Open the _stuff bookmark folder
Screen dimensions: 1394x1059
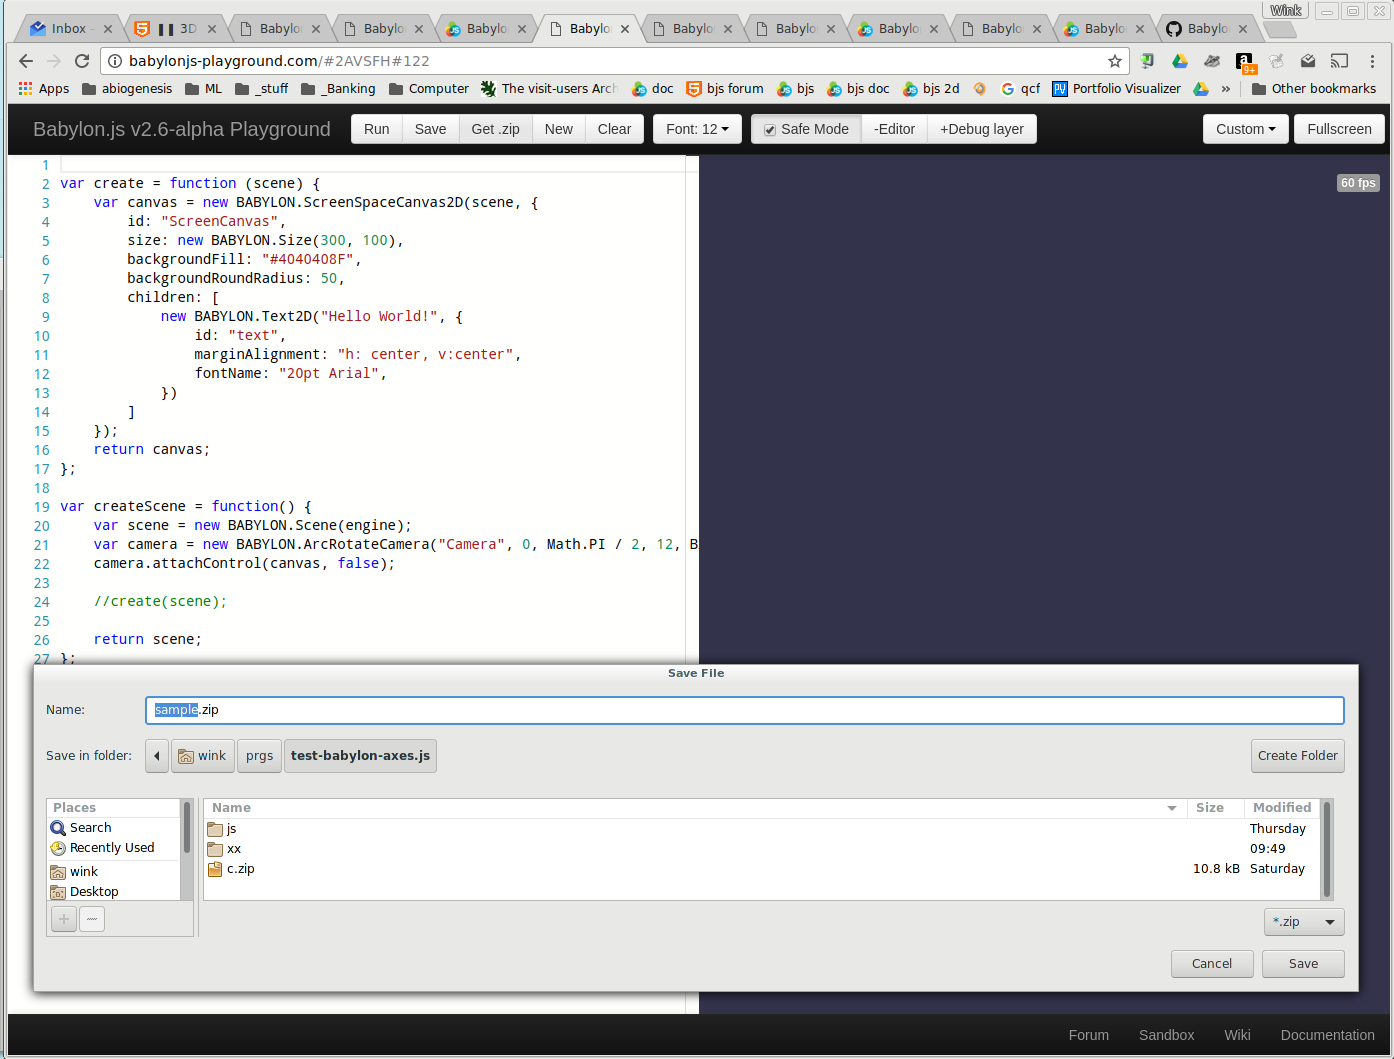coord(262,89)
